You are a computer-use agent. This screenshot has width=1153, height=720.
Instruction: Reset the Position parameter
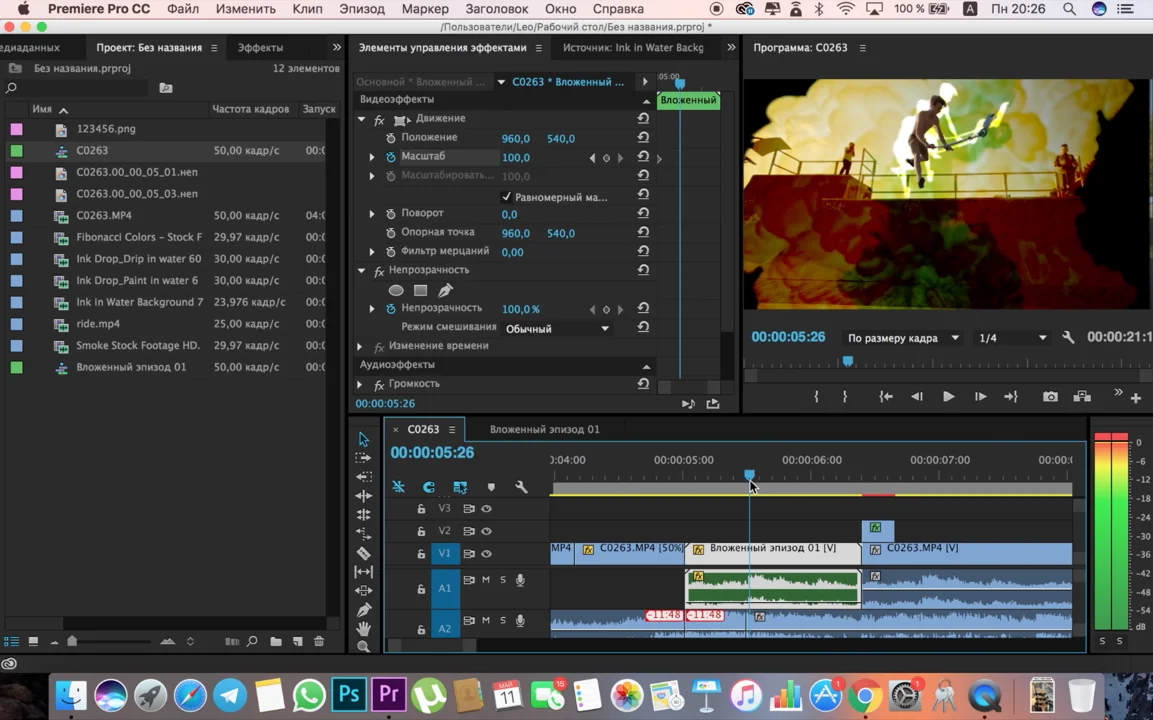click(643, 138)
